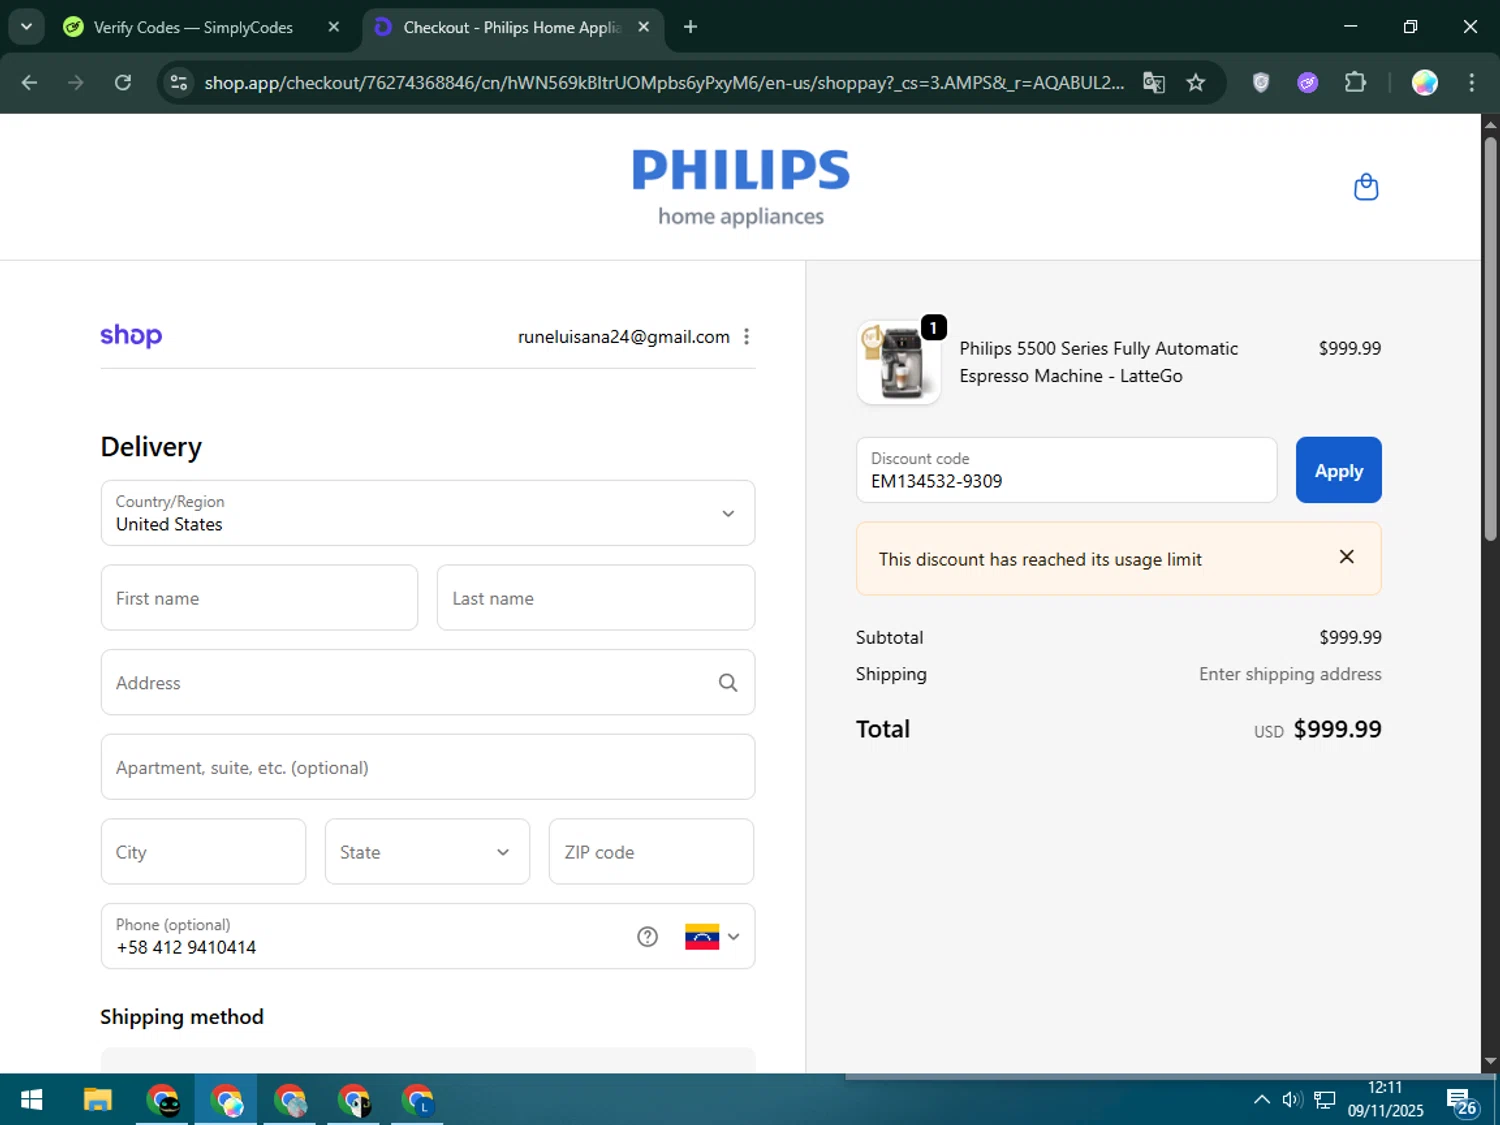The width and height of the screenshot is (1500, 1125).
Task: Open taskbar clock 12:11 date
Action: [1385, 1099]
